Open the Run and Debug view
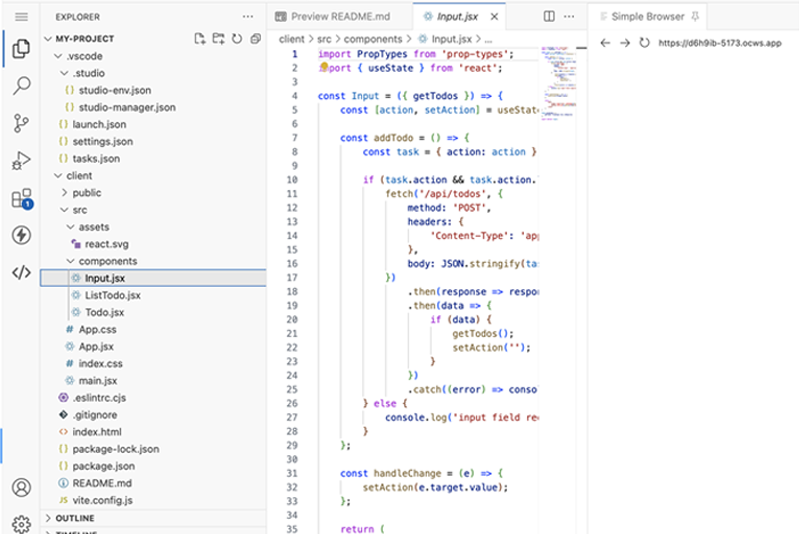This screenshot has height=534, width=800. click(x=21, y=160)
